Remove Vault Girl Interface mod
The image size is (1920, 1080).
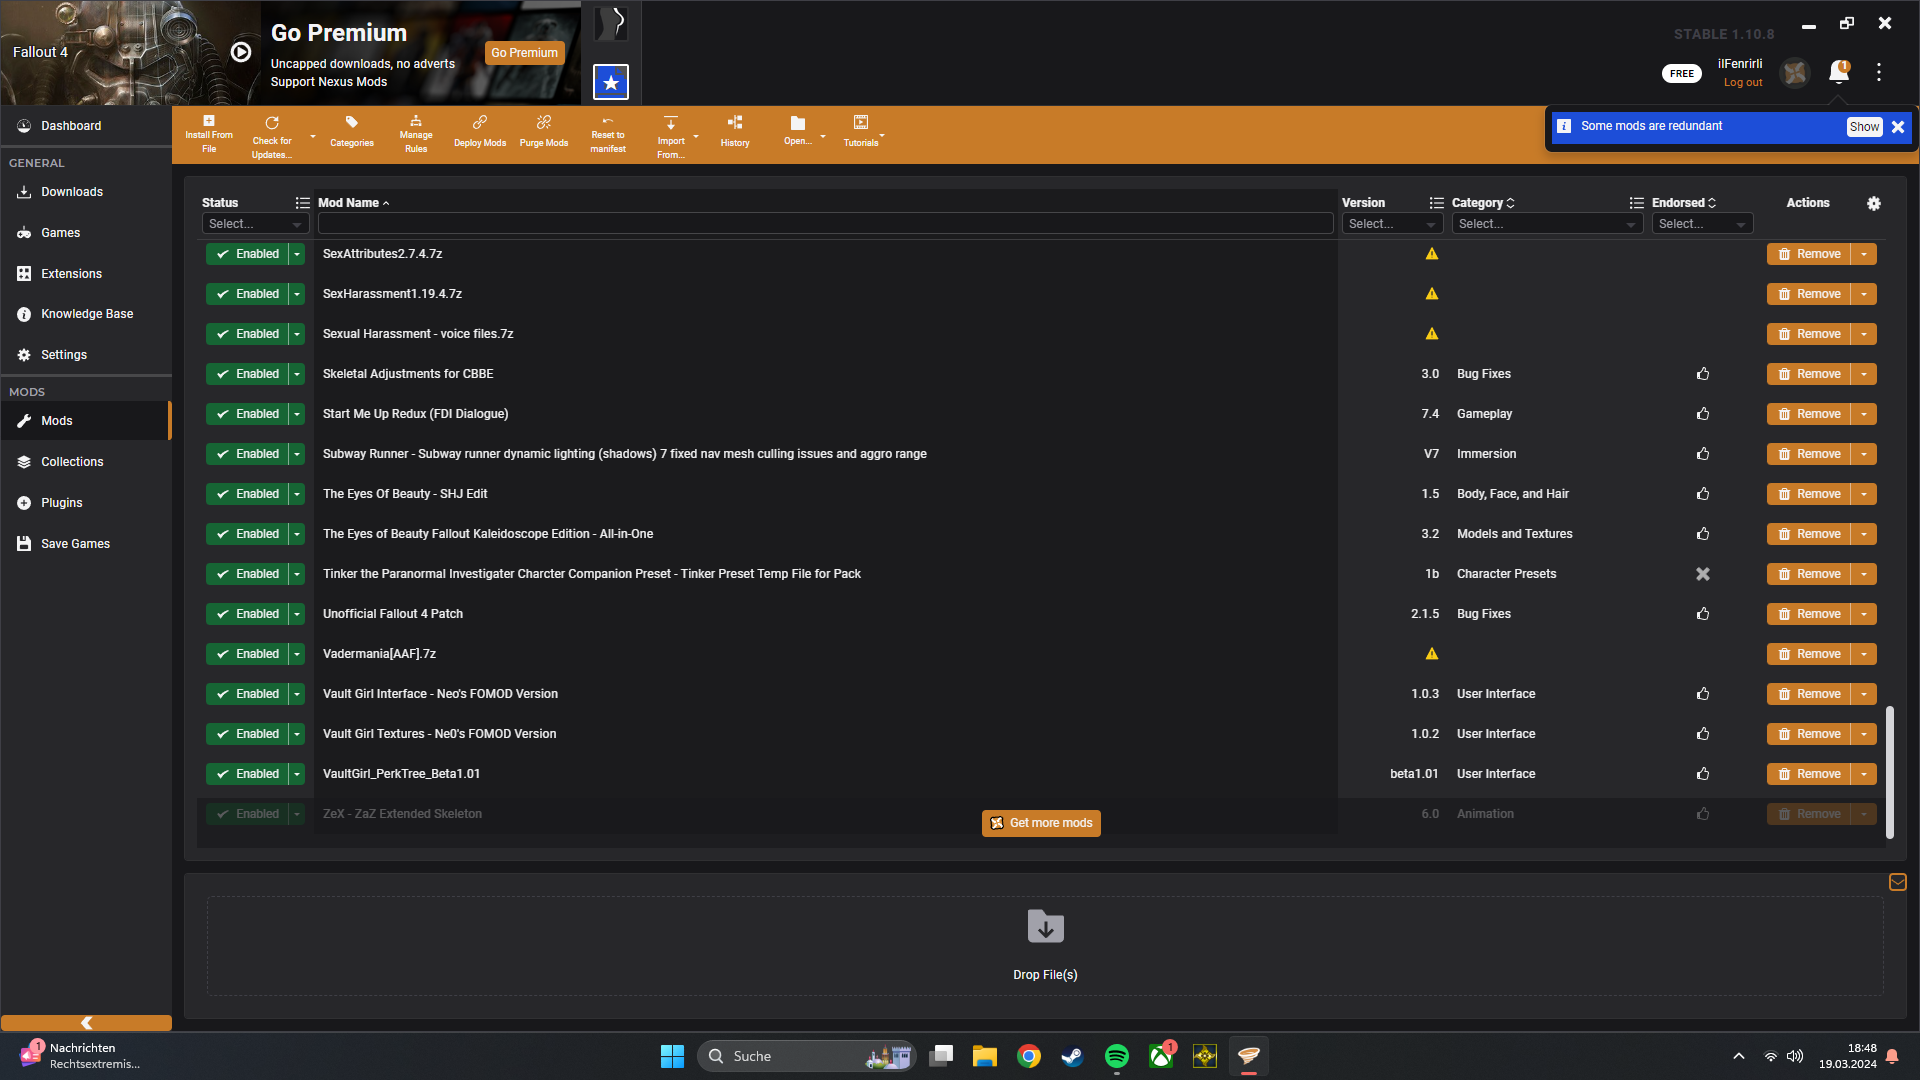point(1809,694)
